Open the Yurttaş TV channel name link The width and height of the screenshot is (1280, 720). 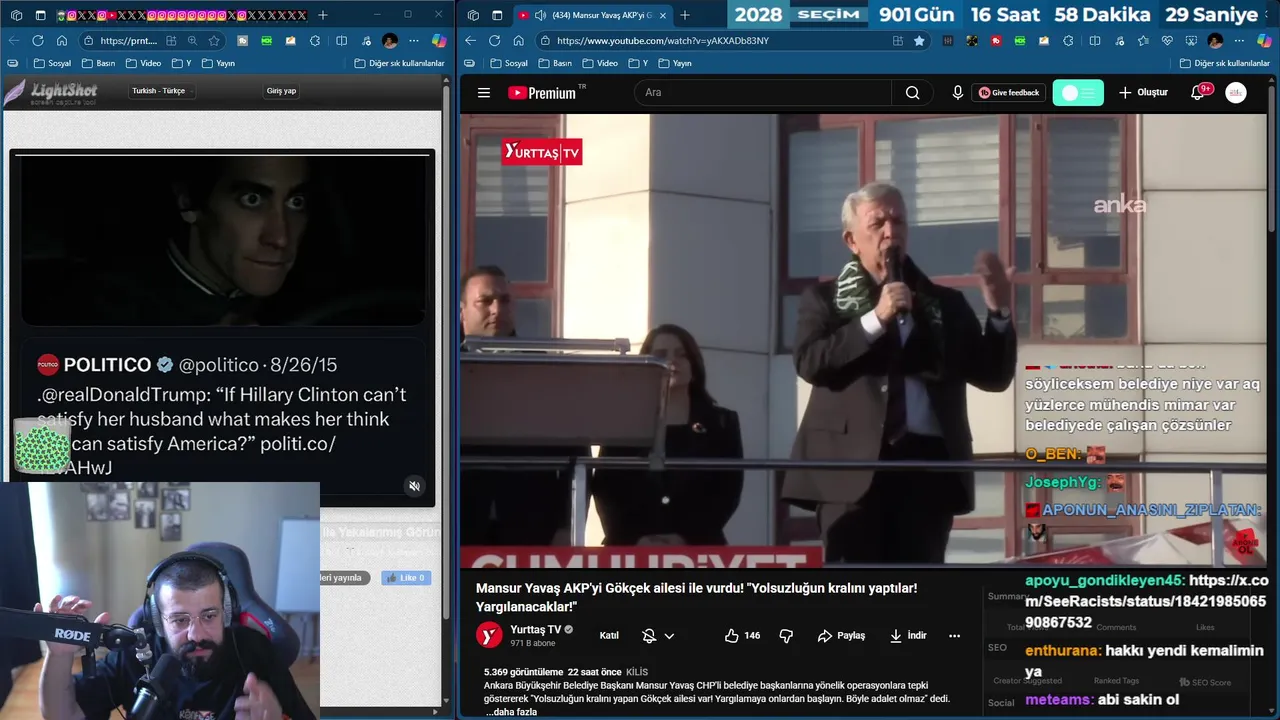click(536, 629)
